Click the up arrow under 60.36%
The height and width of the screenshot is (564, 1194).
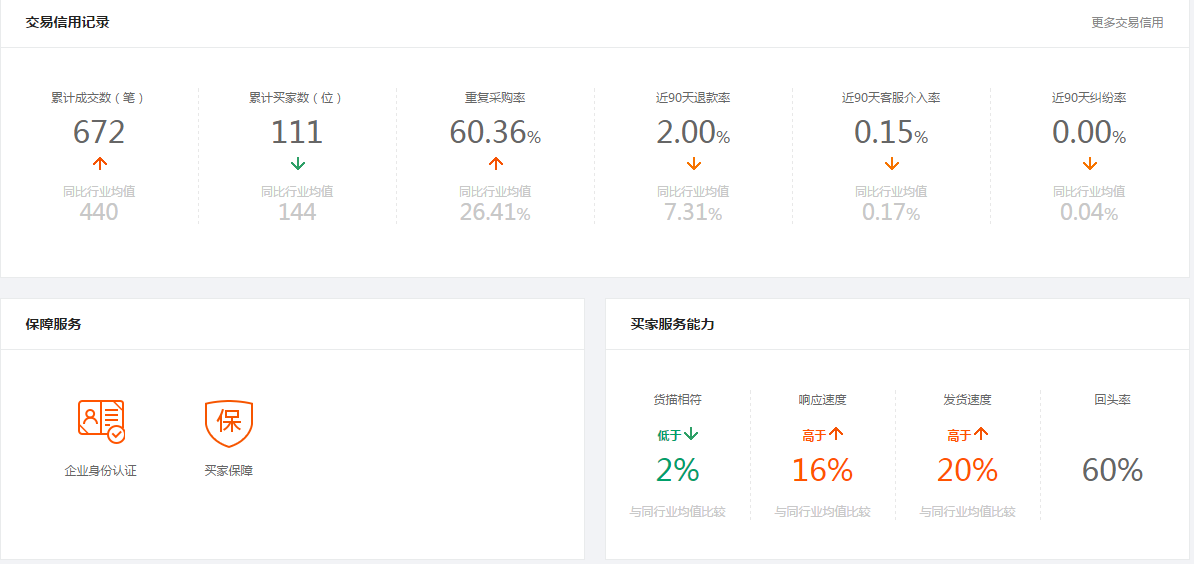(495, 164)
